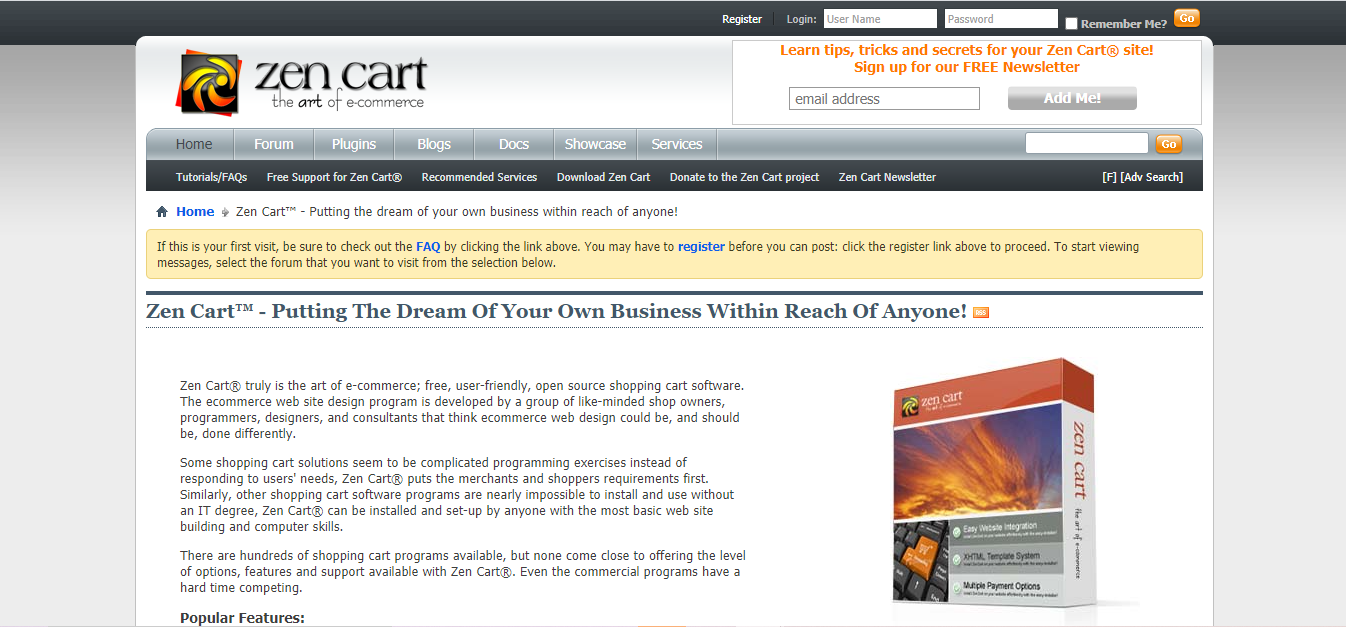Click the home icon in the breadcrumb
This screenshot has height=627, width=1346.
(x=162, y=212)
